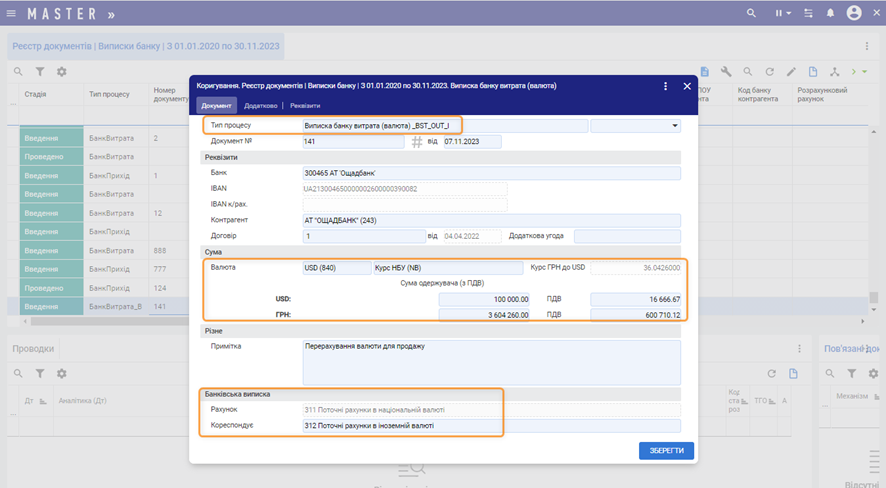Image resolution: width=886 pixels, height=488 pixels.
Task: Select the БанкВитрата_В row in registry
Action: (115, 307)
